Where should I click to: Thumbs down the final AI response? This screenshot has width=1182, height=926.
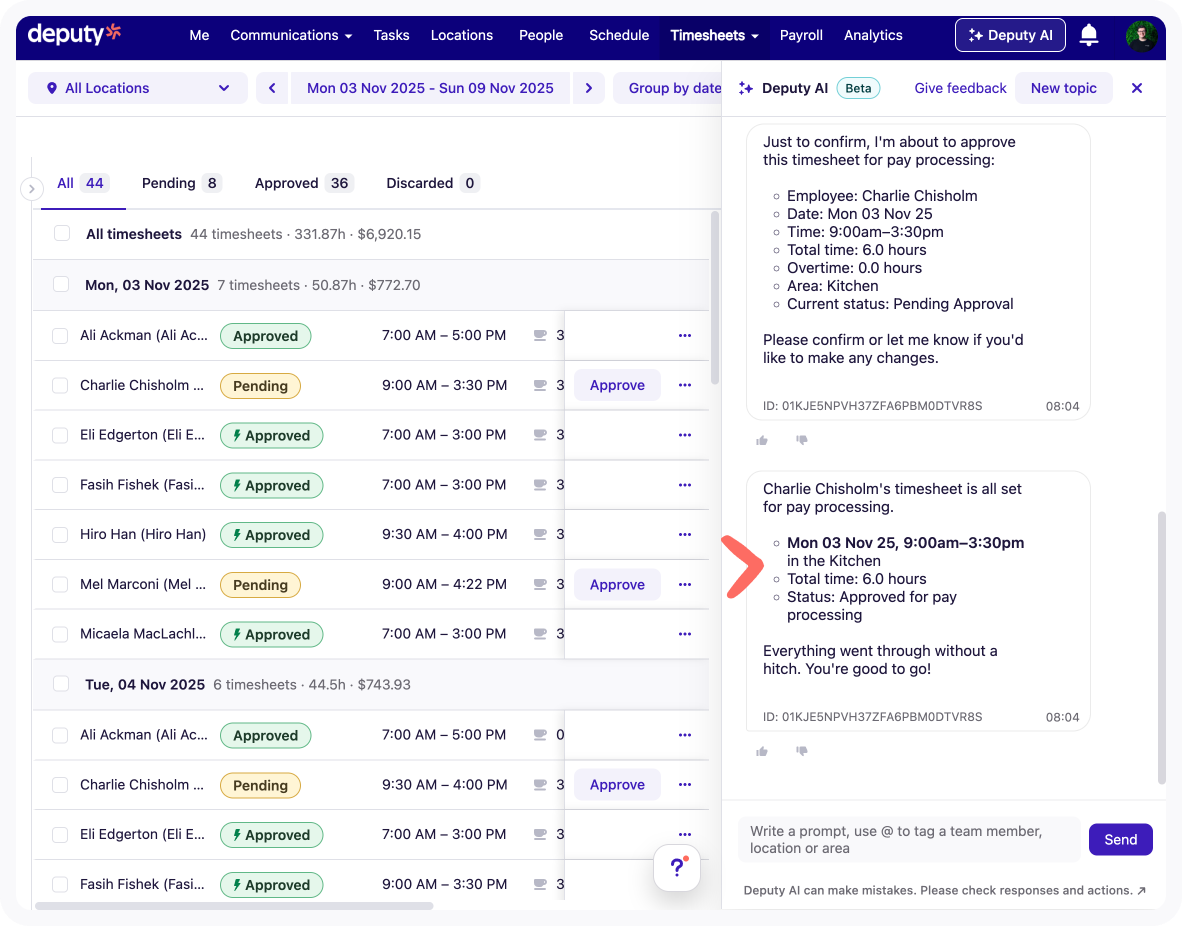[x=801, y=751]
